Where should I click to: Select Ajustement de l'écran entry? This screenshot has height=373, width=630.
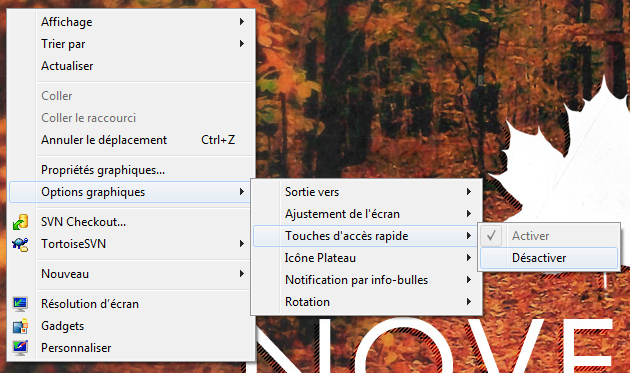[366, 214]
